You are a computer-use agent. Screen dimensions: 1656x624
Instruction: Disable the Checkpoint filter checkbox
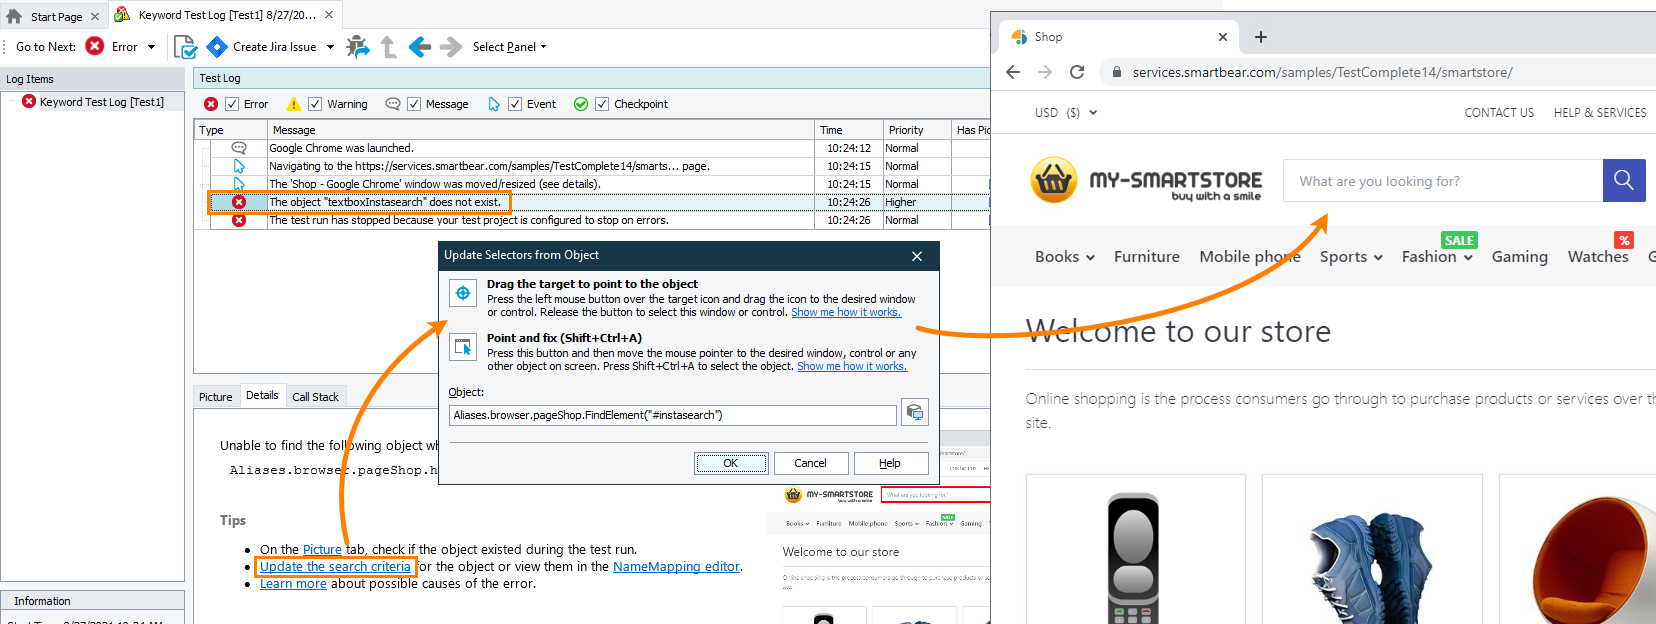coord(602,104)
